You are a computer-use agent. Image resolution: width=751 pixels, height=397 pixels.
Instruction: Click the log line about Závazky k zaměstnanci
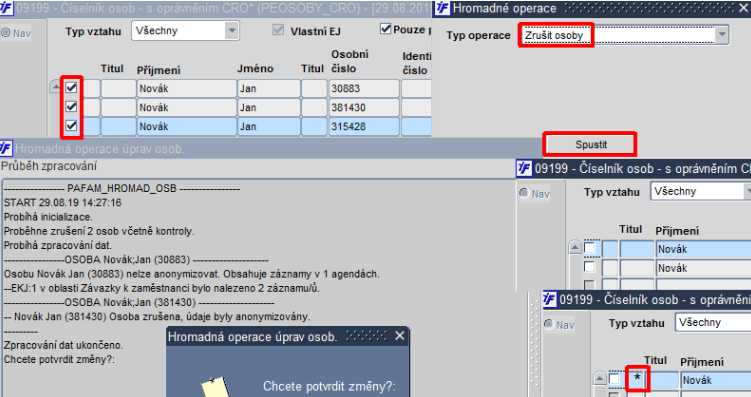click(x=161, y=288)
